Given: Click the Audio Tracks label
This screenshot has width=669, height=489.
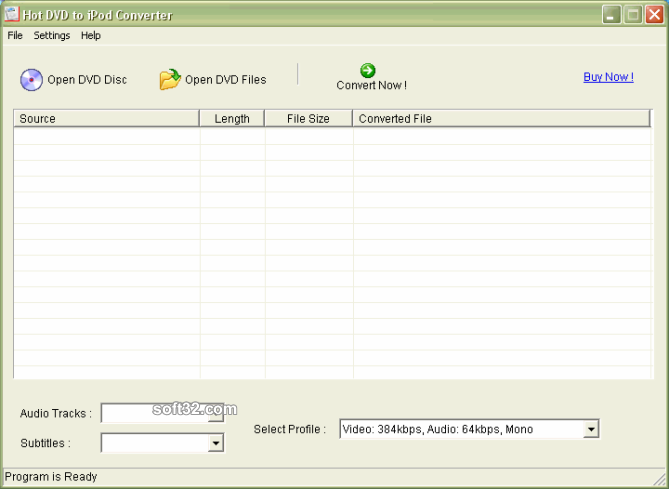Looking at the screenshot, I should [x=56, y=413].
